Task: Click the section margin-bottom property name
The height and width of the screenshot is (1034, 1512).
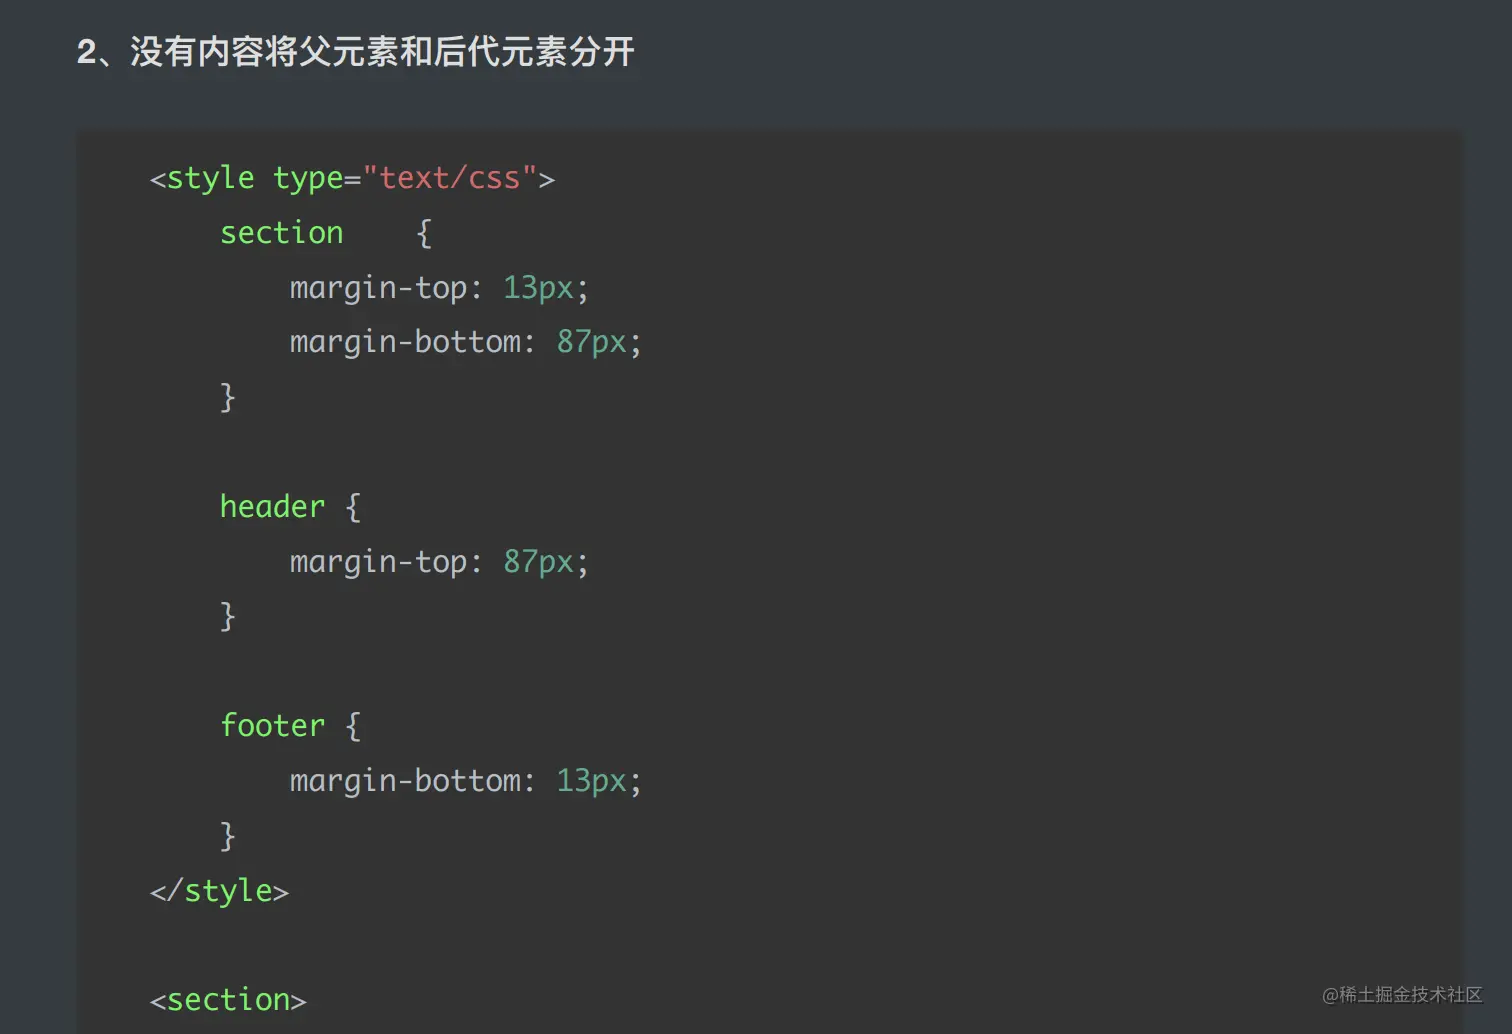Action: coord(405,342)
